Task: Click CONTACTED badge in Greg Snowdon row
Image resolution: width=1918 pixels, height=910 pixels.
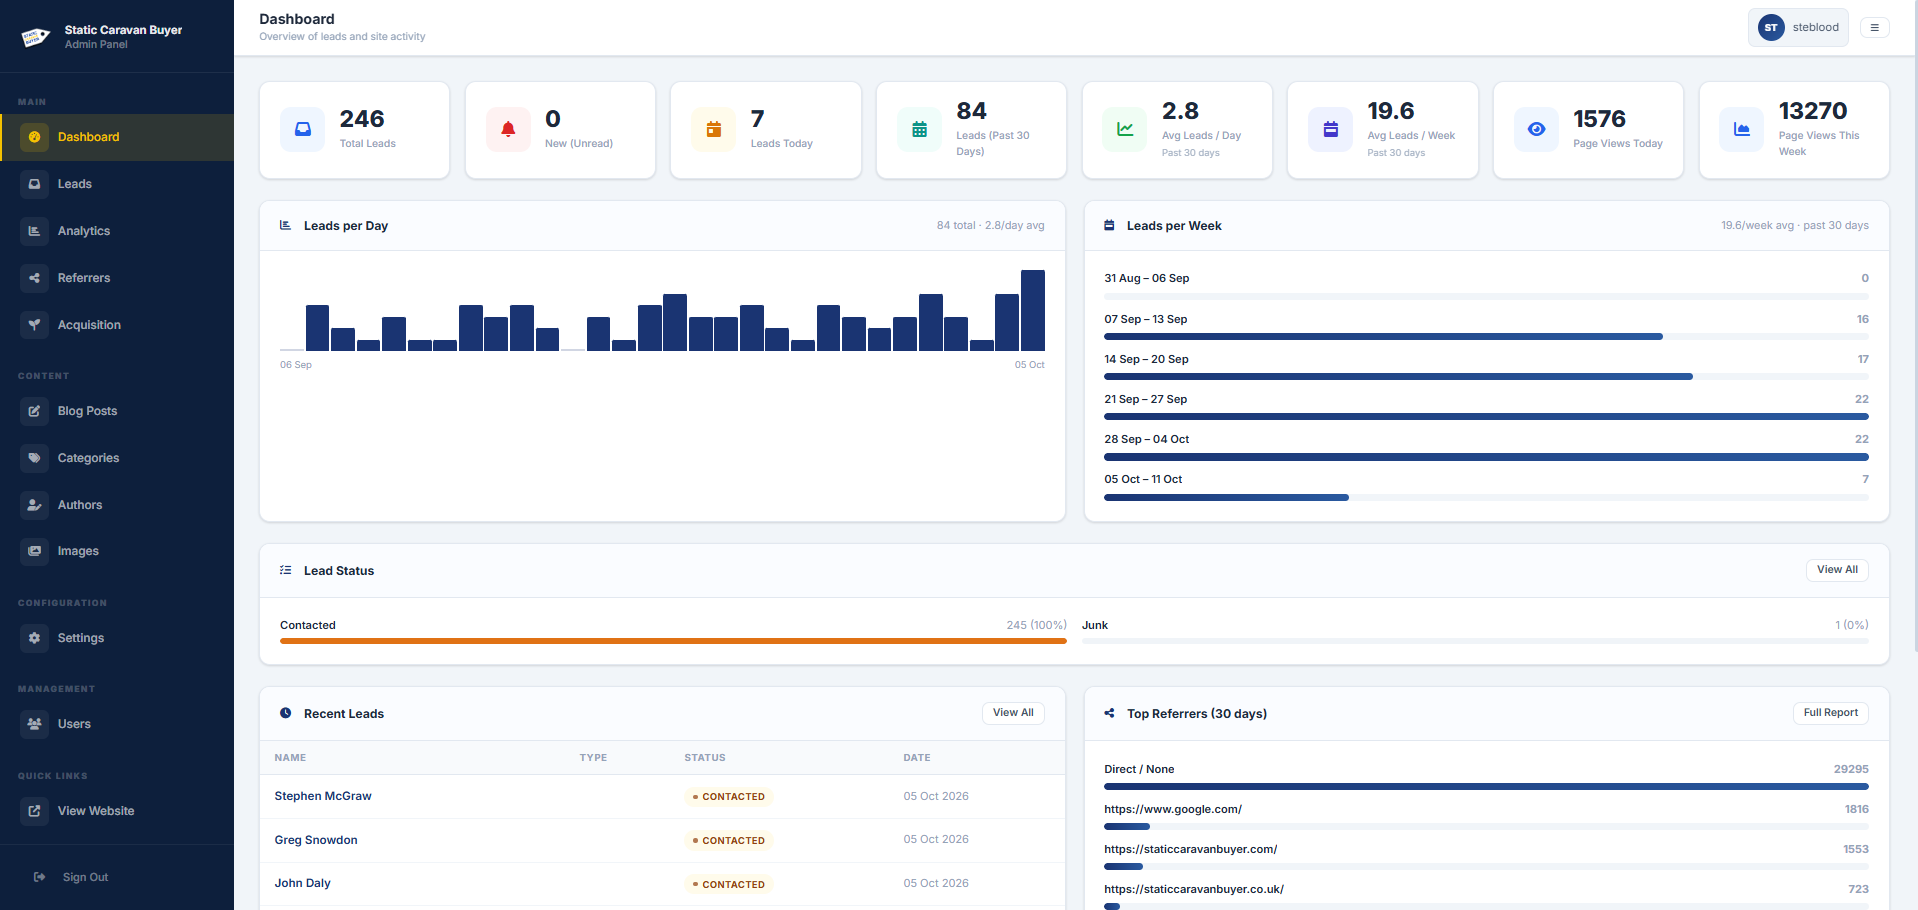Action: pos(729,841)
